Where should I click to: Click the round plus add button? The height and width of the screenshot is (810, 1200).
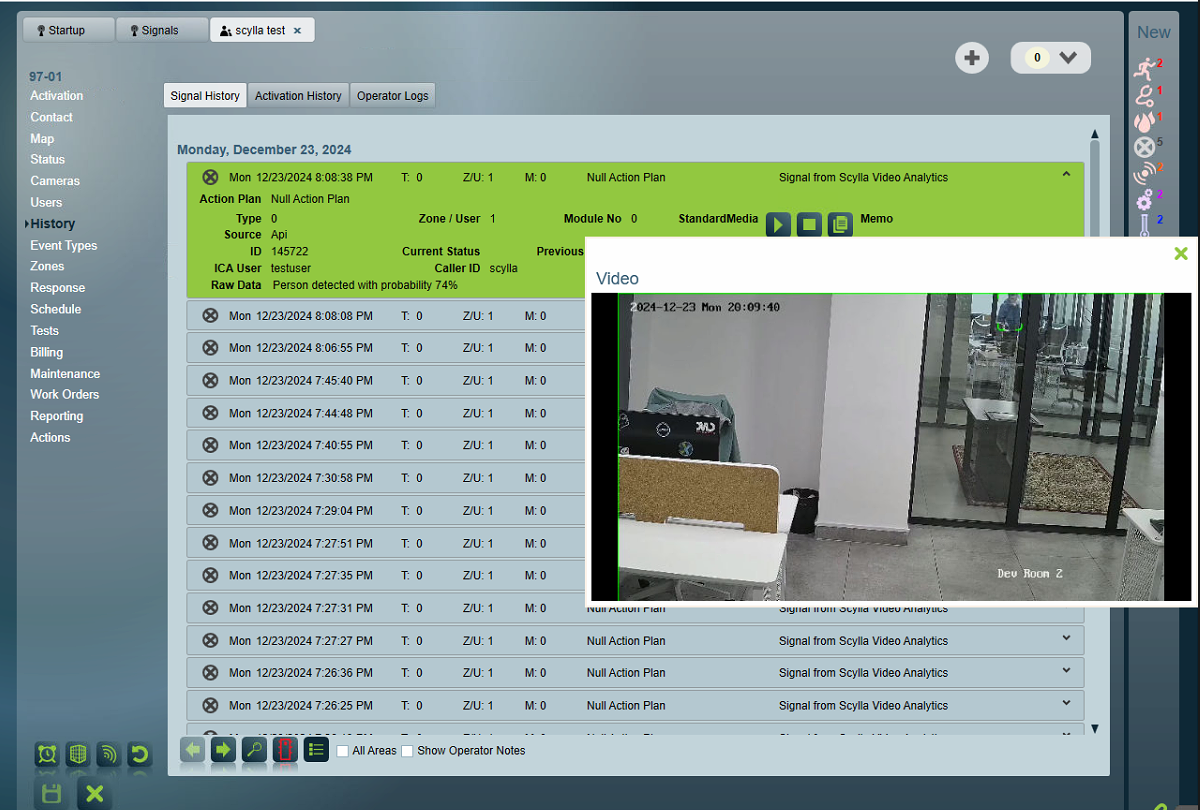(971, 58)
